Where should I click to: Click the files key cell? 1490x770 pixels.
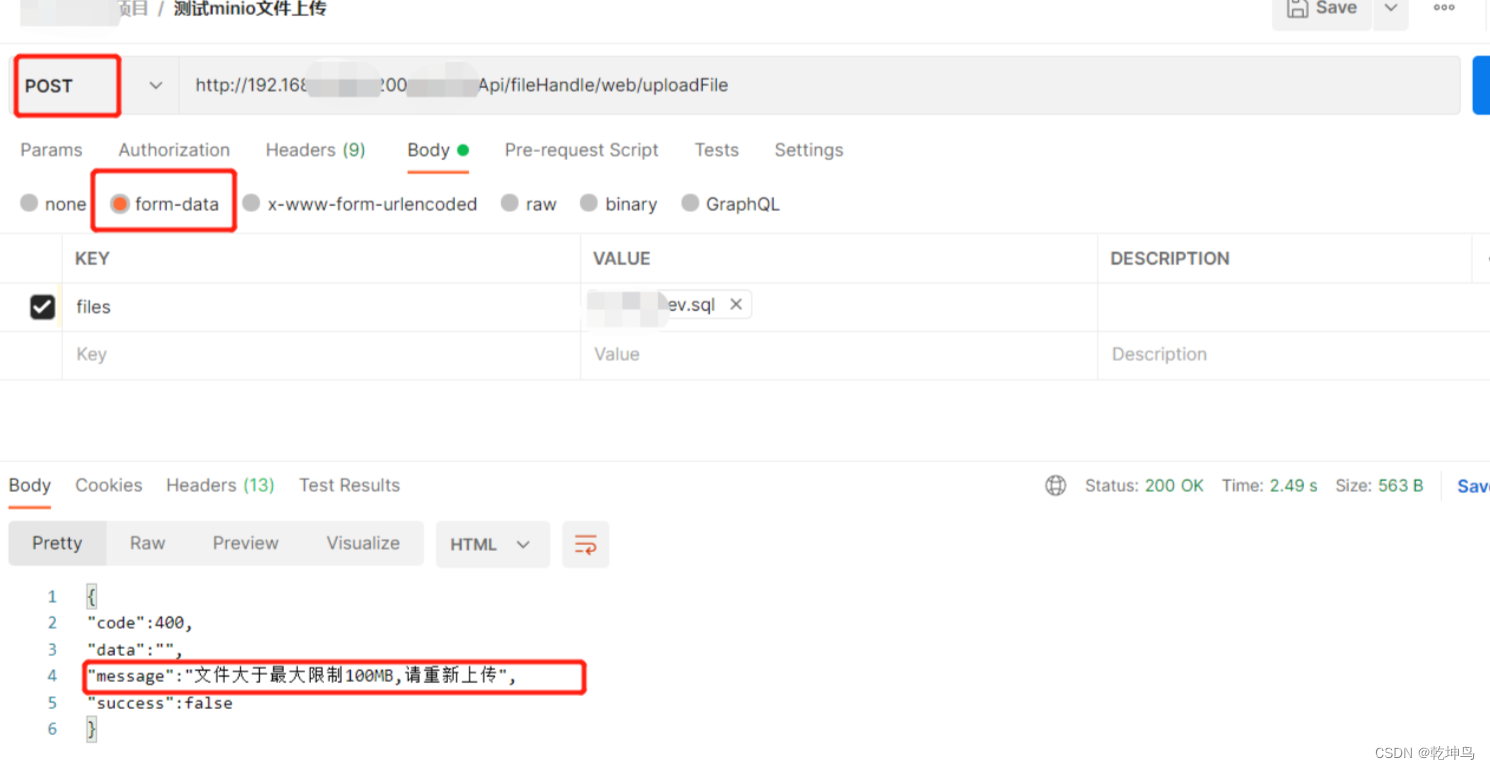point(320,307)
